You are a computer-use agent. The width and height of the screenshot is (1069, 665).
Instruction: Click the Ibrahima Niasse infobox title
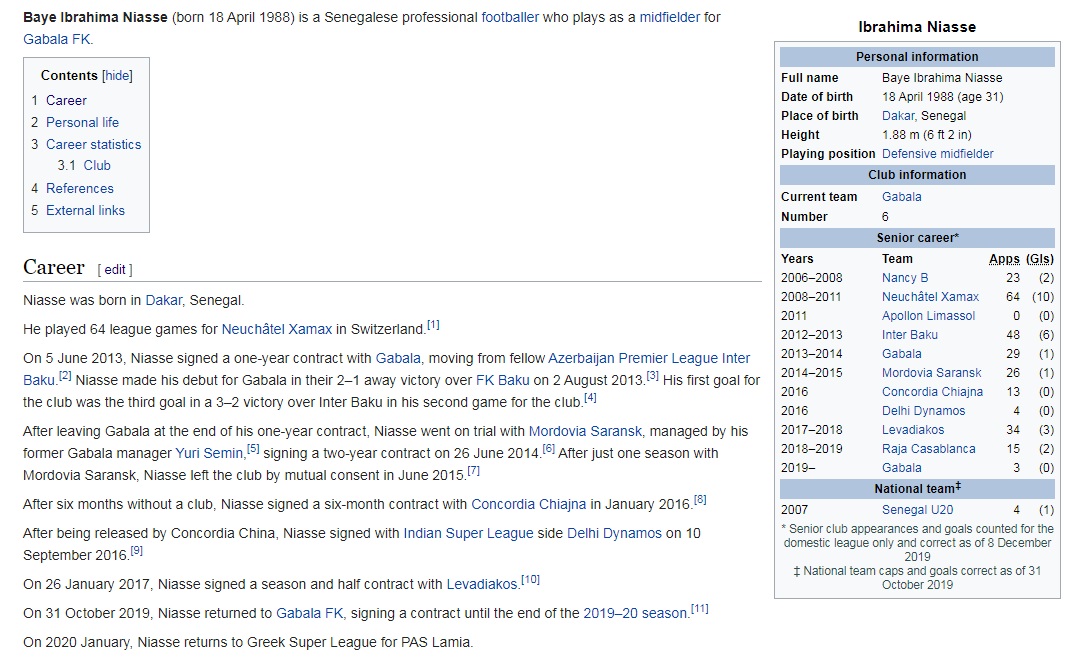(917, 27)
